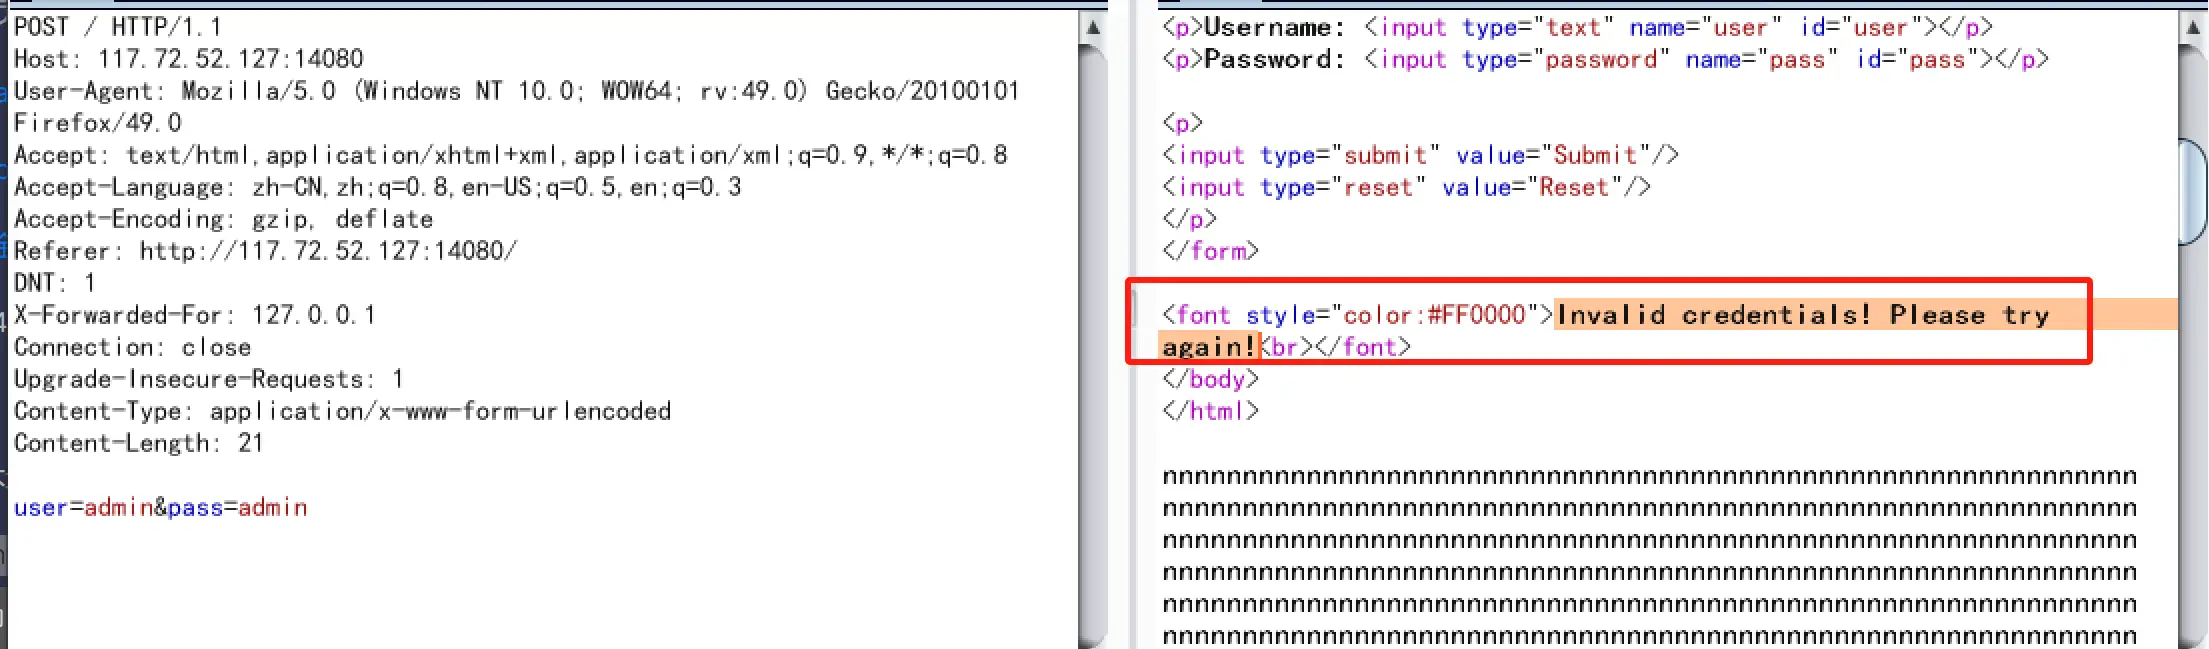Click the Referer header URL
The width and height of the screenshot is (2209, 649).
pyautogui.click(x=328, y=251)
